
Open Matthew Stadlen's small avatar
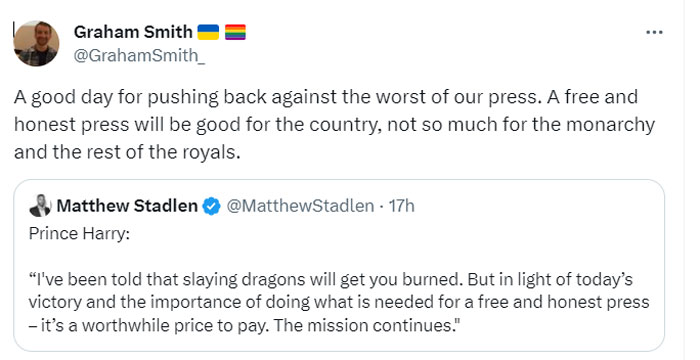(x=40, y=205)
